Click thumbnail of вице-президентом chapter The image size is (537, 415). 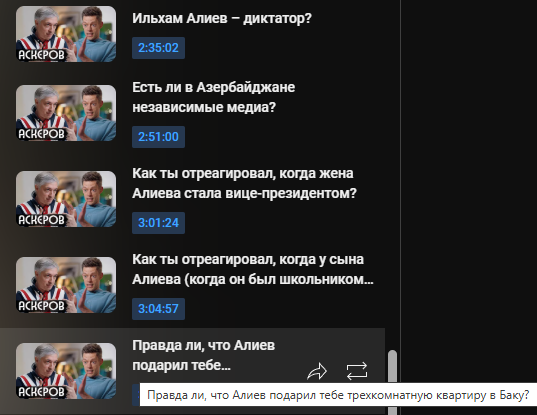(66, 199)
